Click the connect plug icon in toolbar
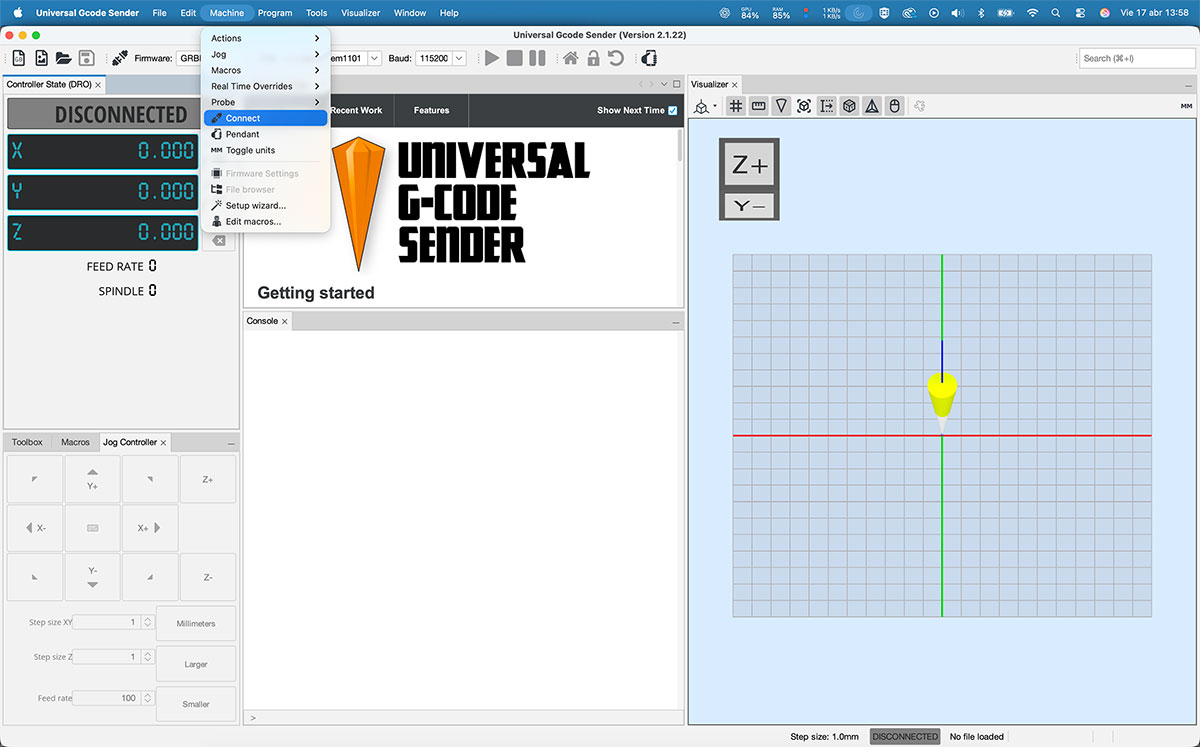Viewport: 1200px width, 747px height. click(119, 58)
